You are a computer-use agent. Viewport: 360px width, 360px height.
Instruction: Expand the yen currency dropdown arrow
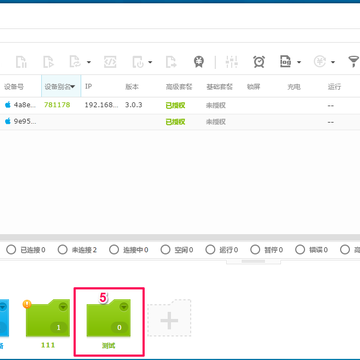[x=333, y=62]
